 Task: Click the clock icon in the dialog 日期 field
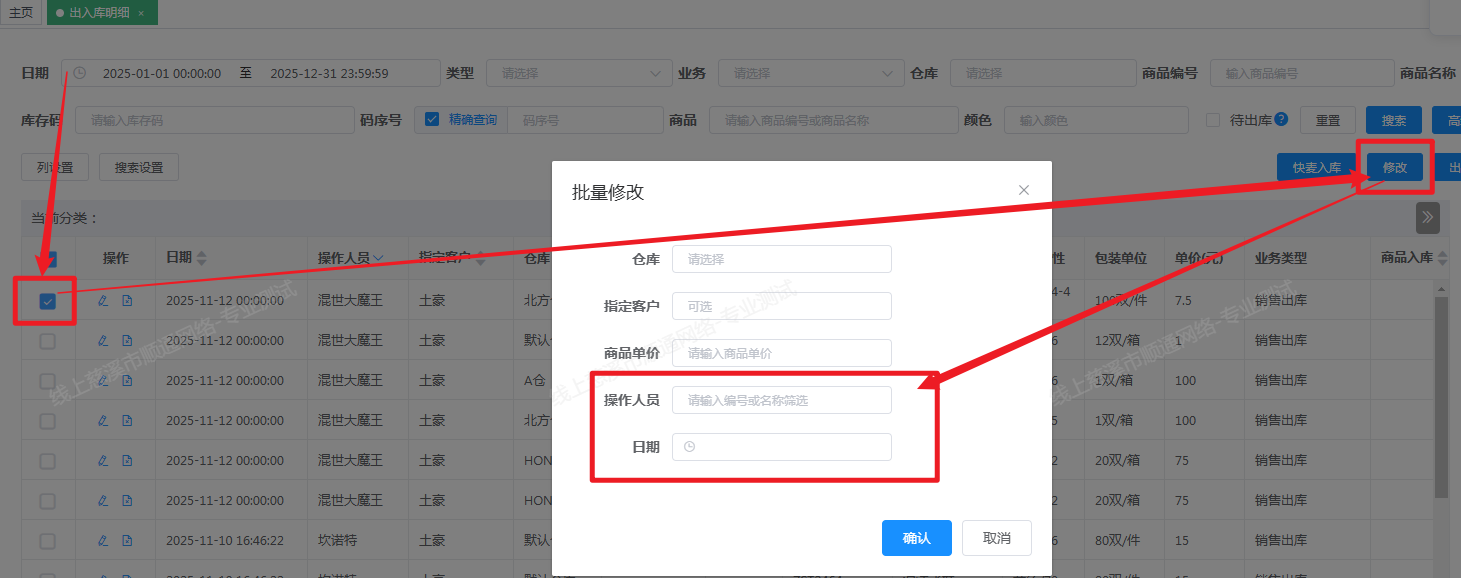point(689,447)
